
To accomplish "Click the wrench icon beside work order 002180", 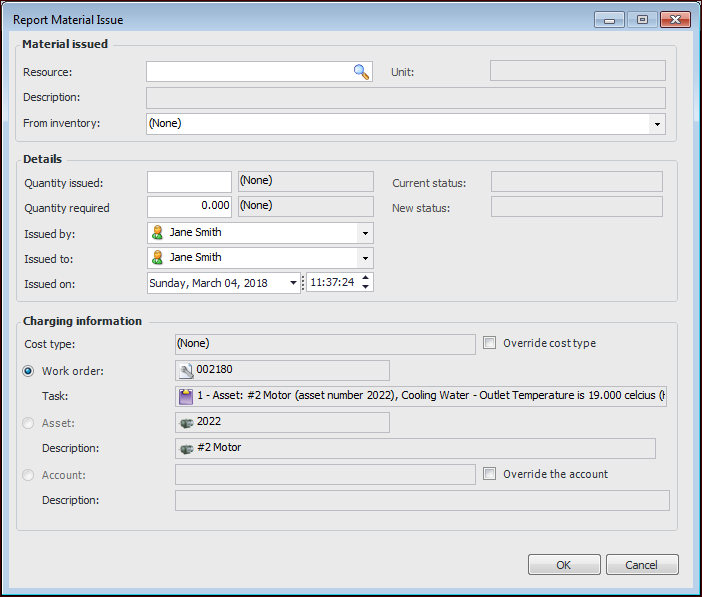I will [185, 371].
